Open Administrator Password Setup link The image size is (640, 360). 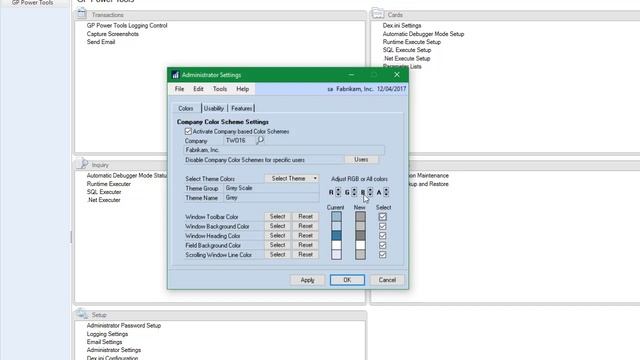pos(124,326)
